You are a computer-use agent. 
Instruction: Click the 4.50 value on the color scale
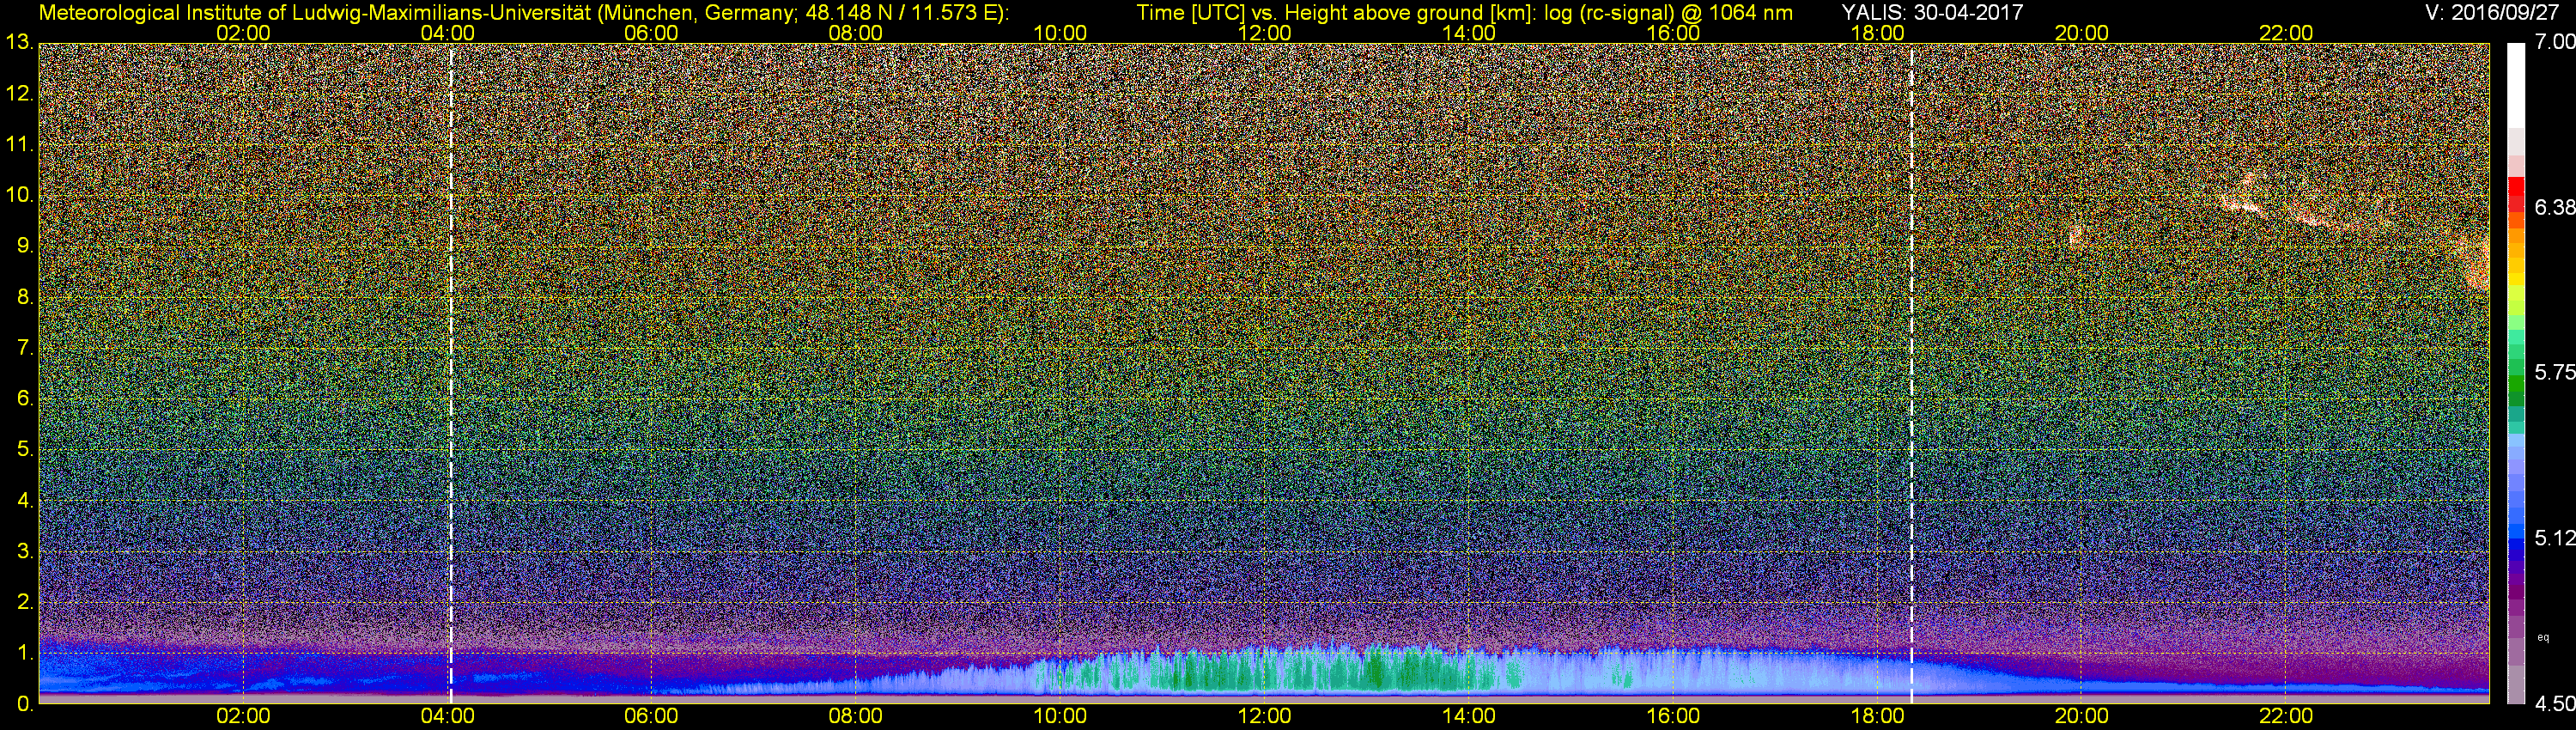[2555, 704]
